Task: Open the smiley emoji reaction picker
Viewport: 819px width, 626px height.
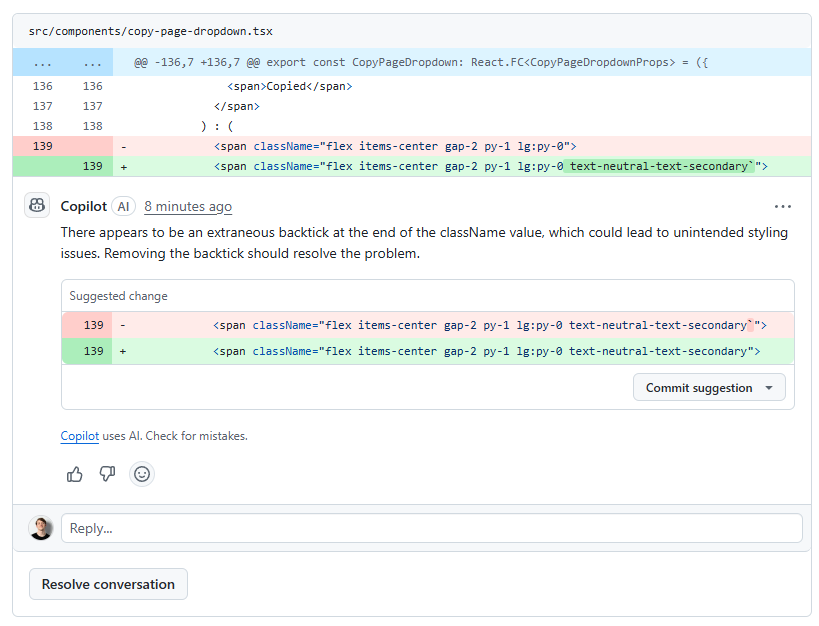Action: point(142,474)
